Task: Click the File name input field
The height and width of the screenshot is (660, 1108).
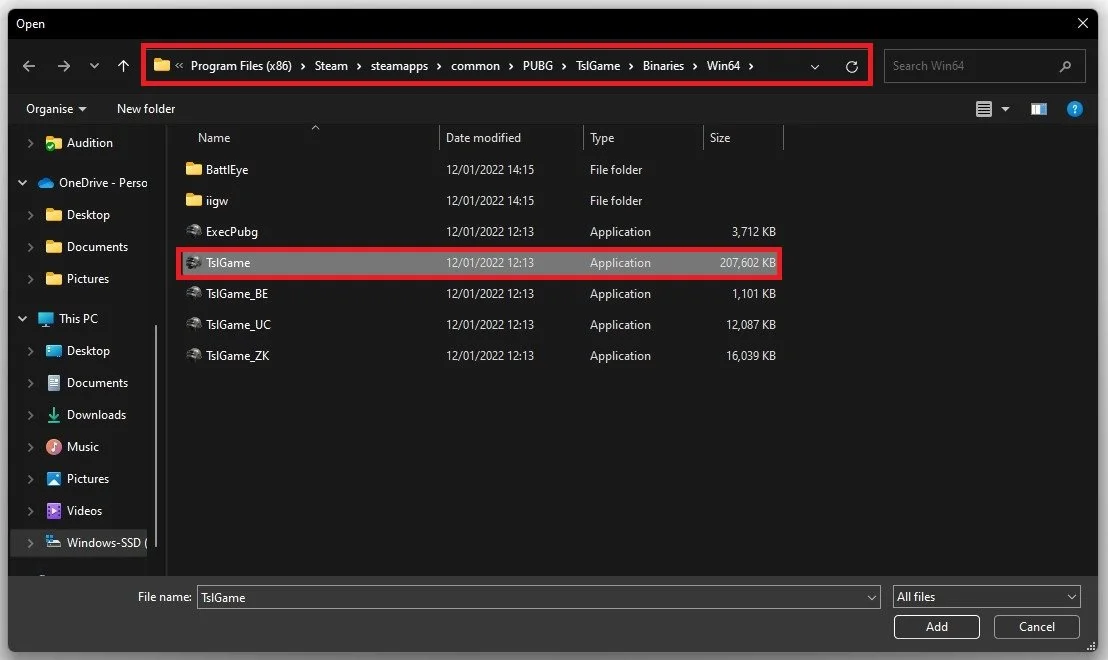Action: (x=538, y=597)
